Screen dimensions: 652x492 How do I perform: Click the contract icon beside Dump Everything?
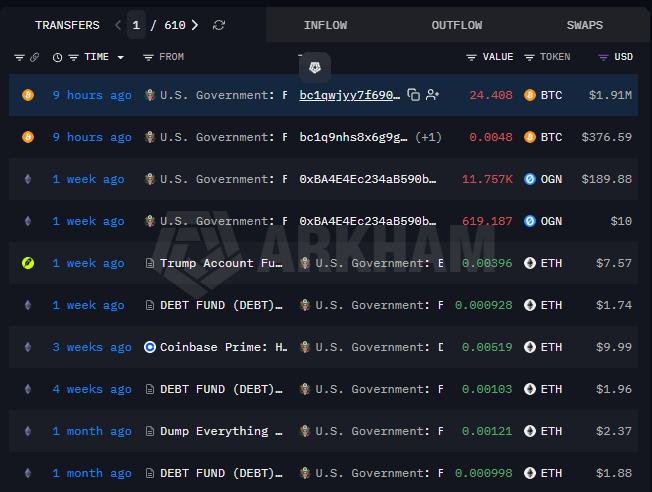coord(150,431)
